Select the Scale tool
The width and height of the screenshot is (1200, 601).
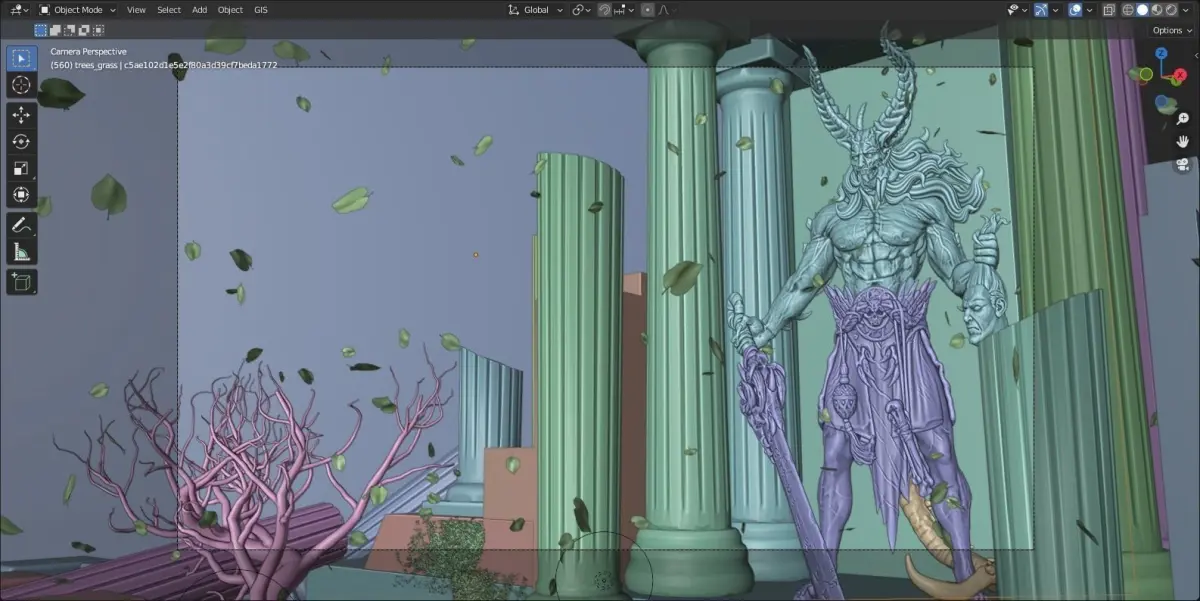pyautogui.click(x=21, y=168)
